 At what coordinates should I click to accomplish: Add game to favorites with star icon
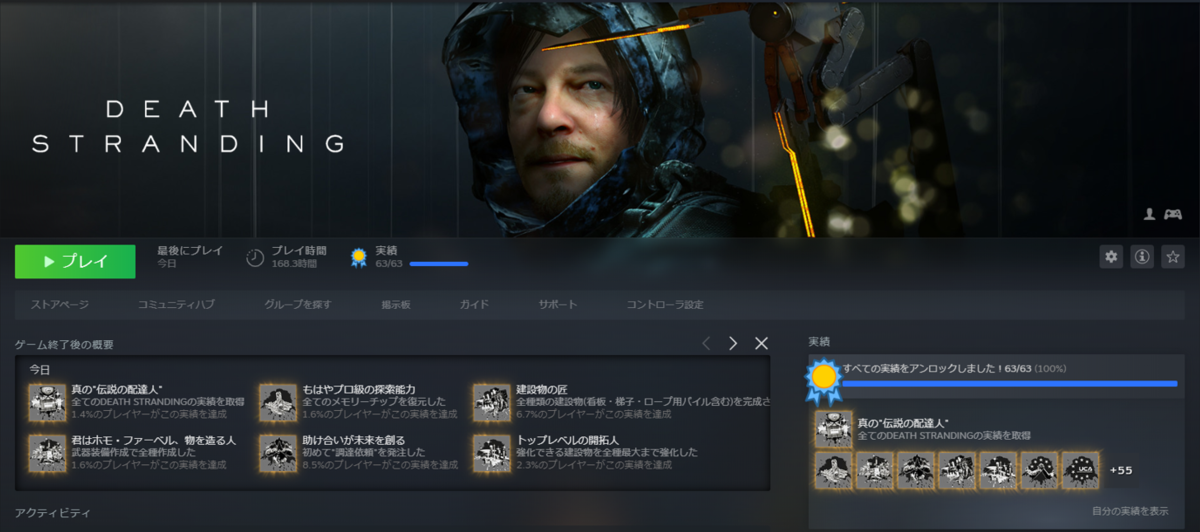click(1173, 257)
